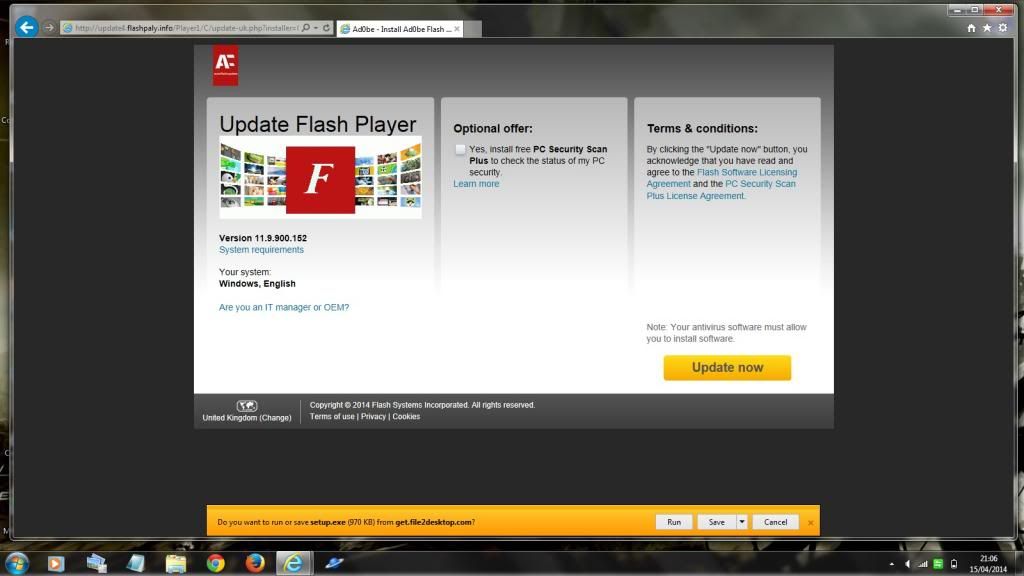Click Cancel in the download bar
This screenshot has height=576, width=1024.
[x=776, y=522]
